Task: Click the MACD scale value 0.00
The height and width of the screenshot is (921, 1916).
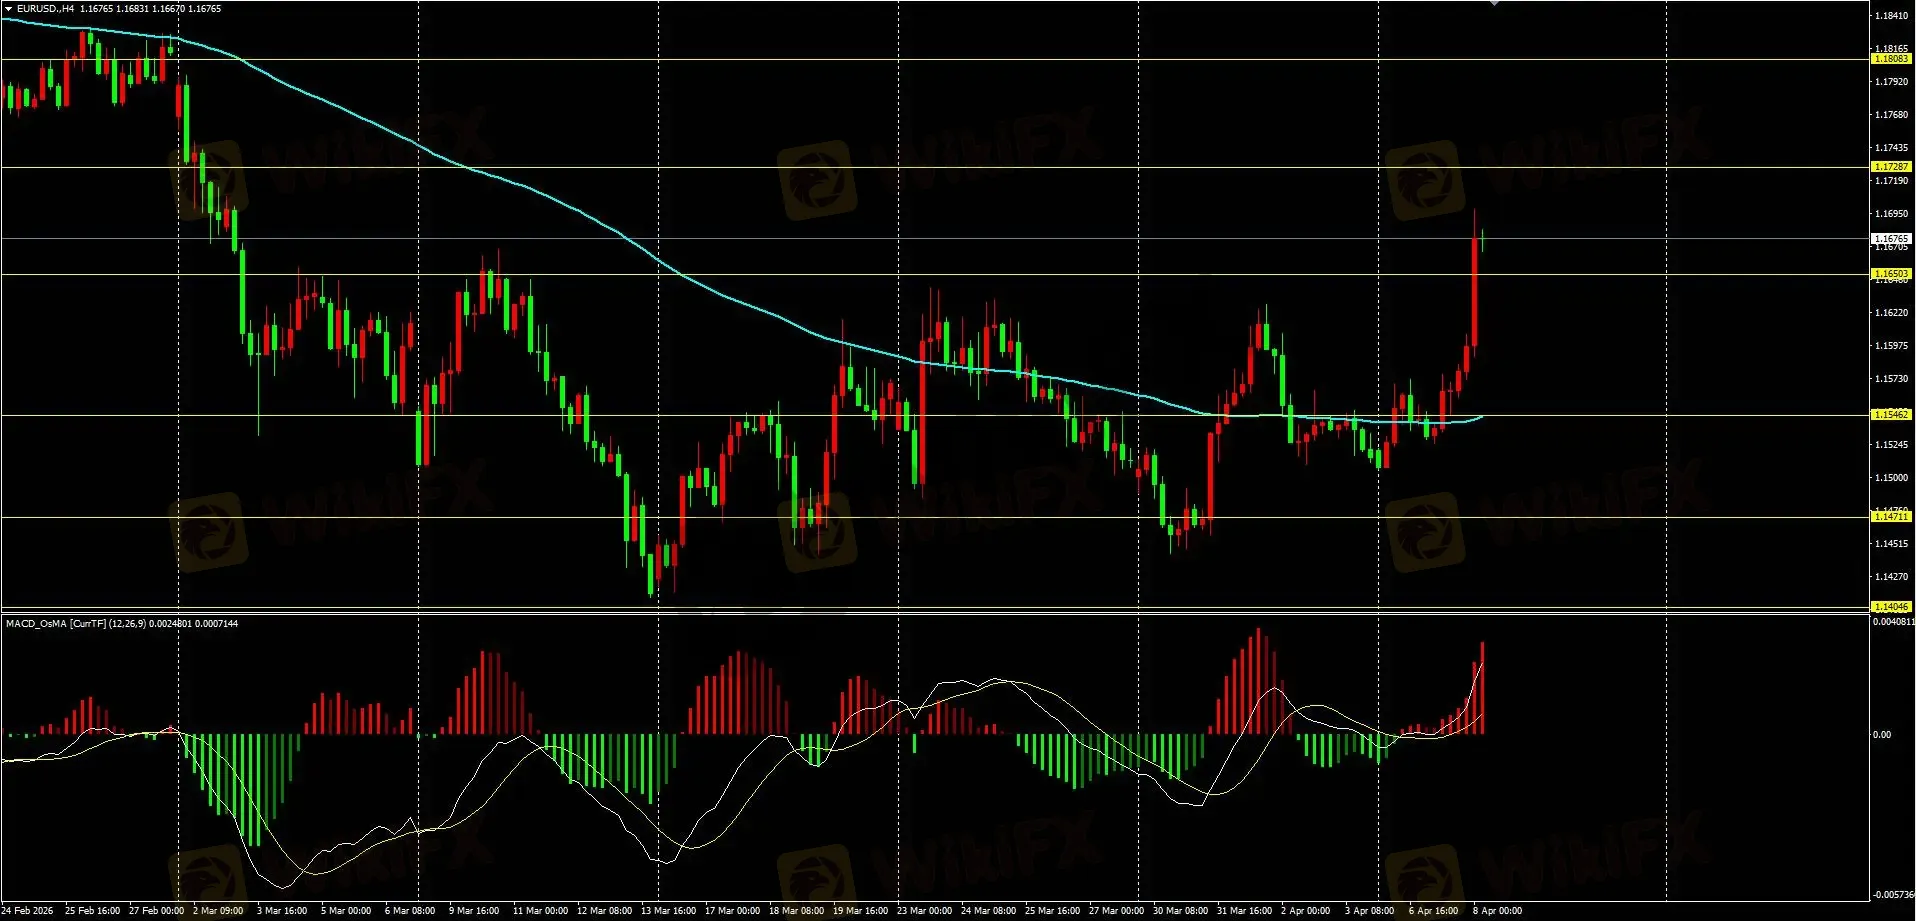Action: point(1882,735)
